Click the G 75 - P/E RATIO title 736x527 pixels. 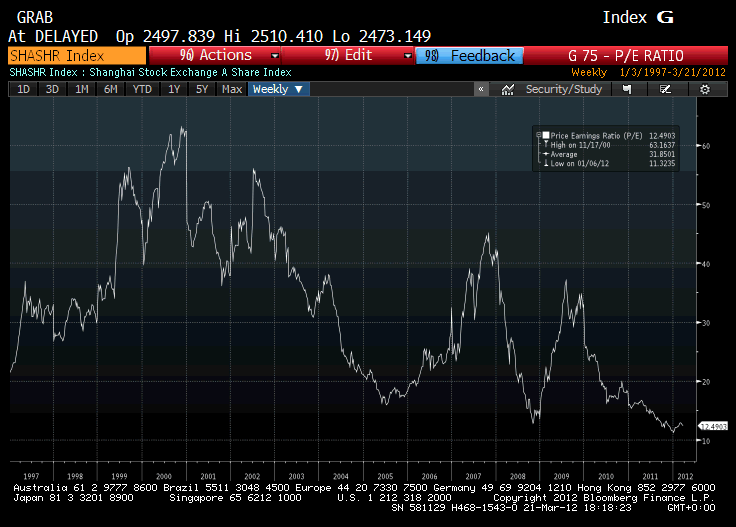point(625,56)
